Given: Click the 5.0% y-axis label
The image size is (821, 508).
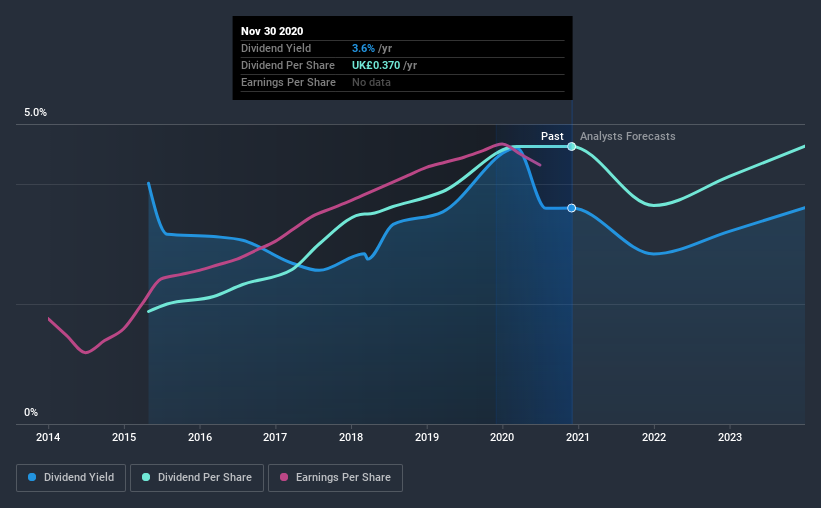Looking at the screenshot, I should coord(35,113).
